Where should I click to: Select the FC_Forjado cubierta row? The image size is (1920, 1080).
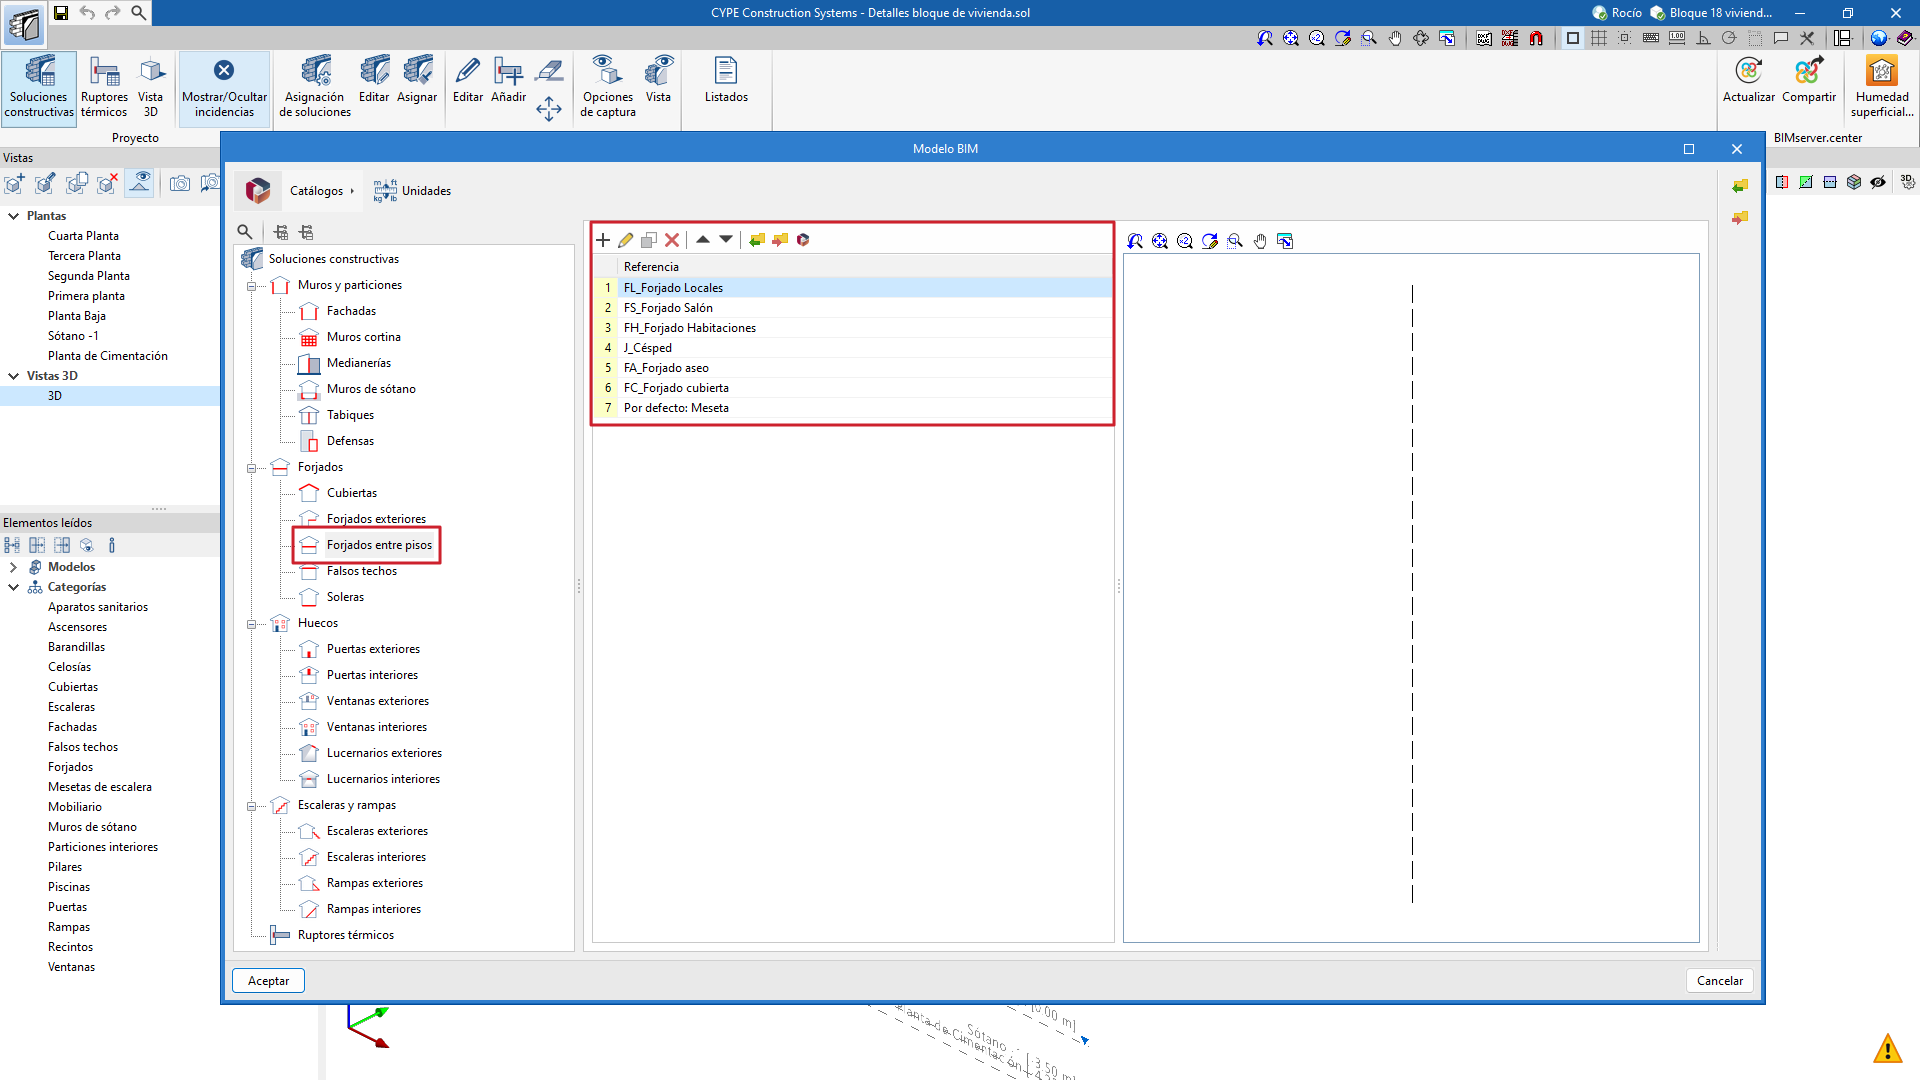[676, 388]
